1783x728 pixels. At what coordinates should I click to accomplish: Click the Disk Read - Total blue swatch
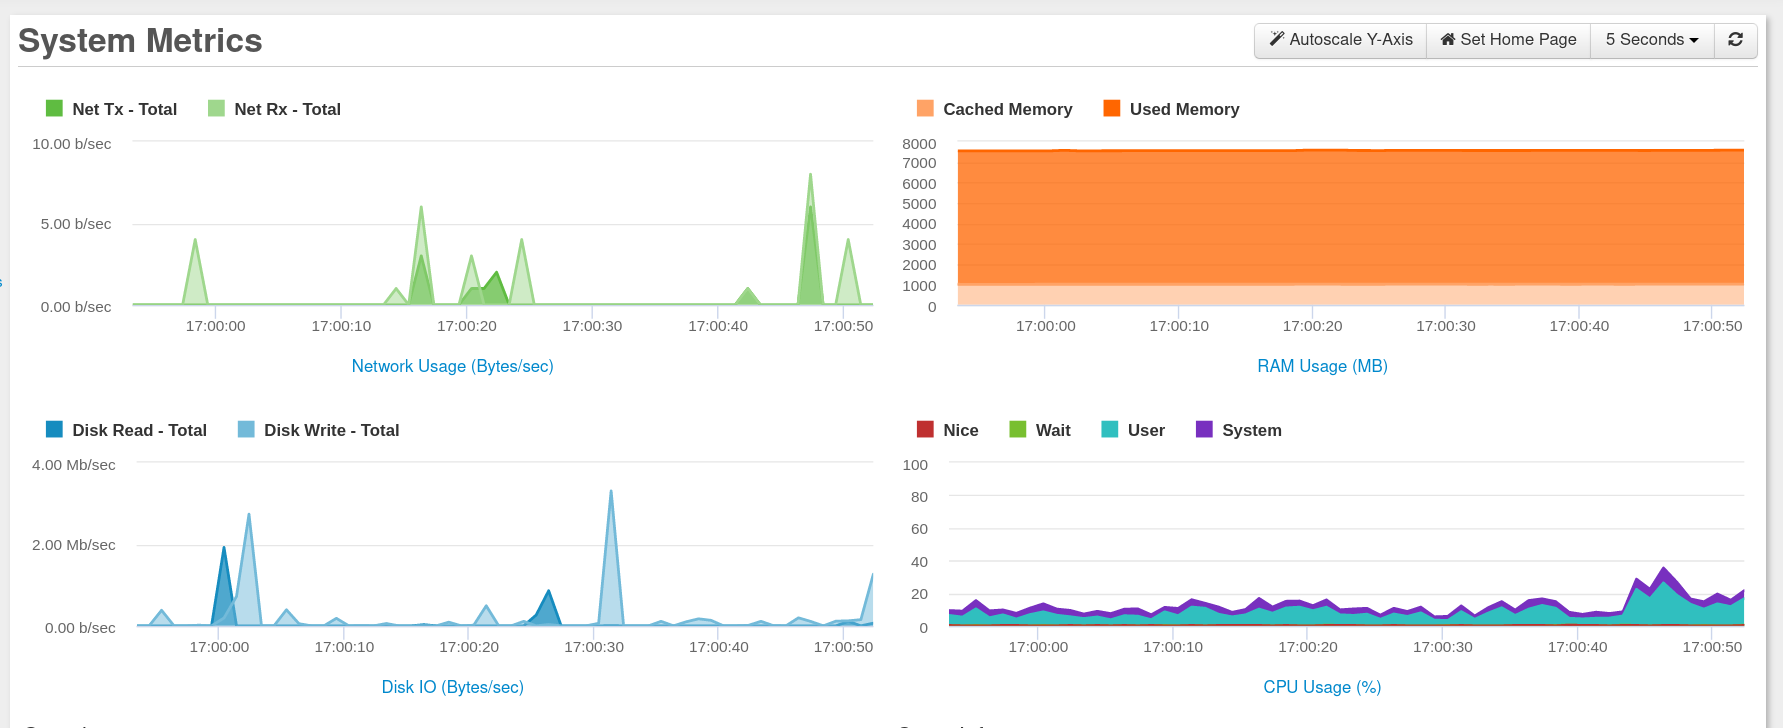[x=54, y=429]
